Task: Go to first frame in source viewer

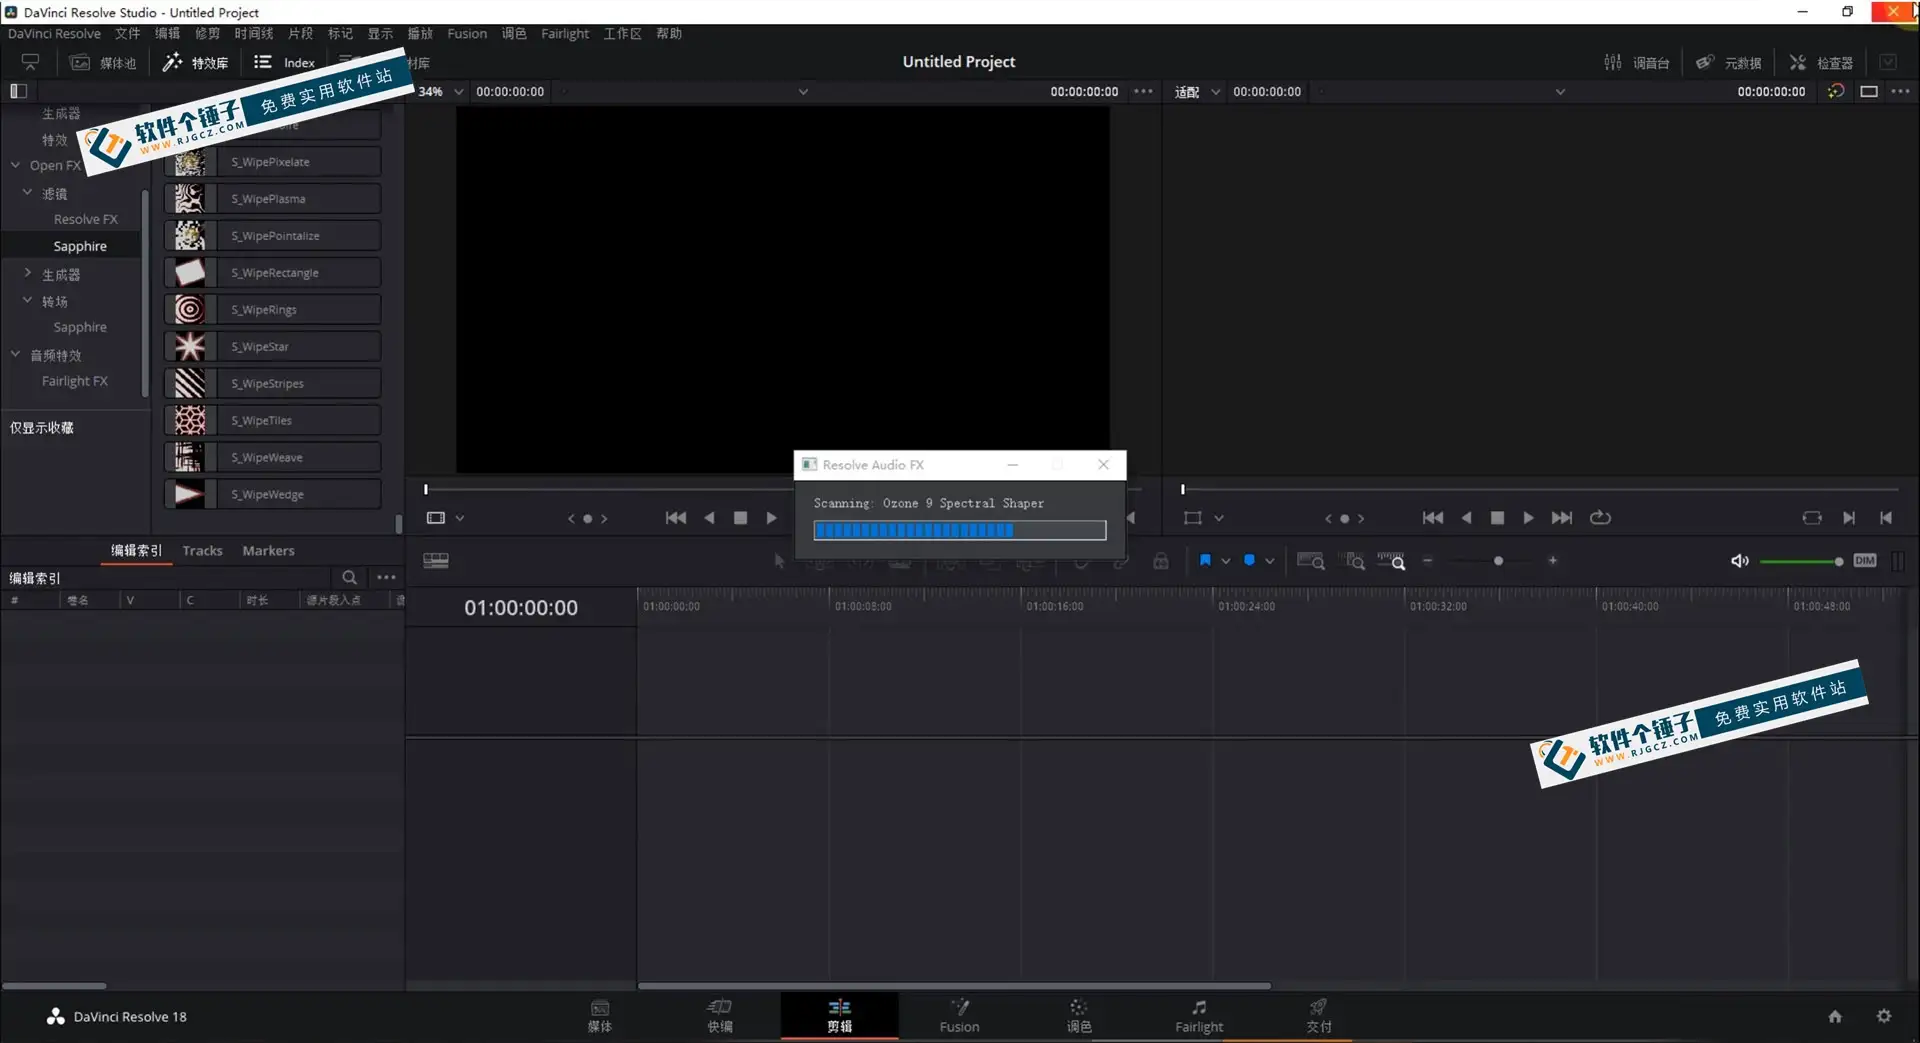Action: [x=676, y=518]
